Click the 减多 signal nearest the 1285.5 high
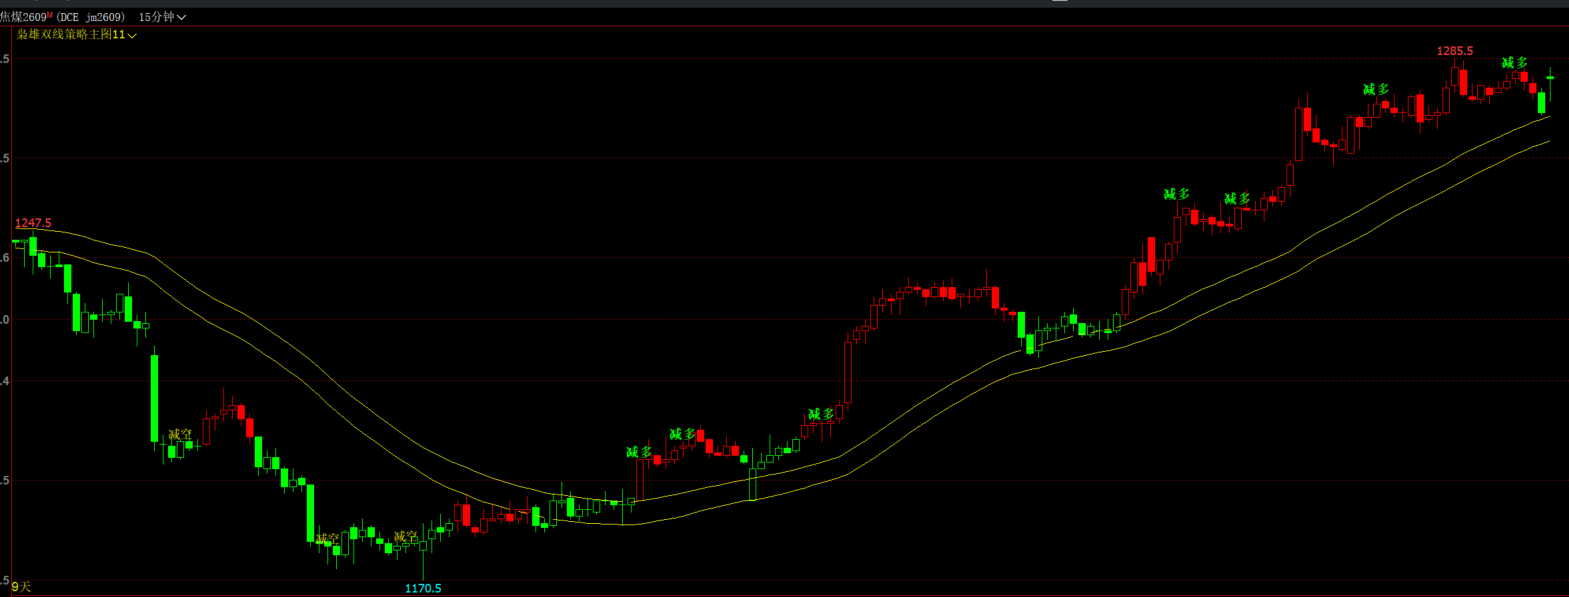The width and height of the screenshot is (1569, 597). 1514,63
